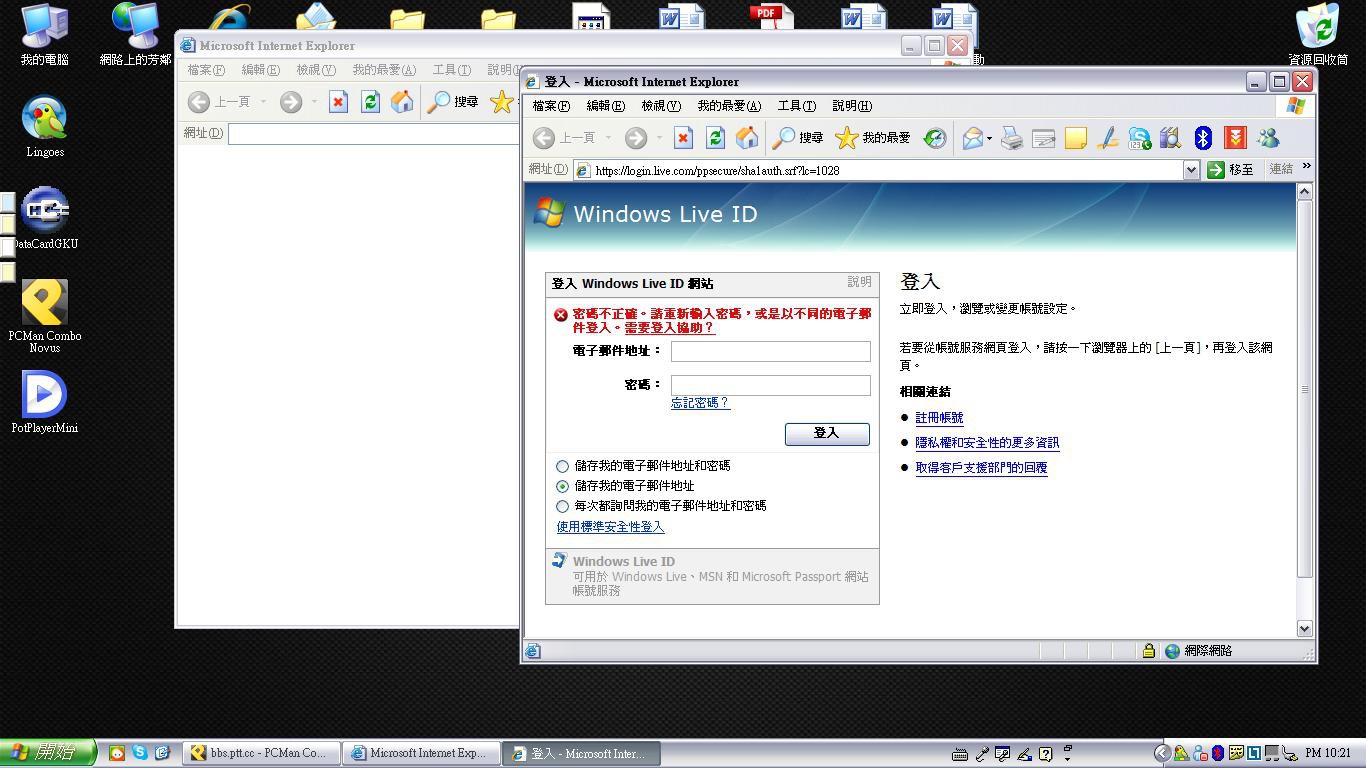The width and height of the screenshot is (1366, 768).
Task: Expand the toolbar overflow chevron beside 連結
Action: pos(1306,167)
